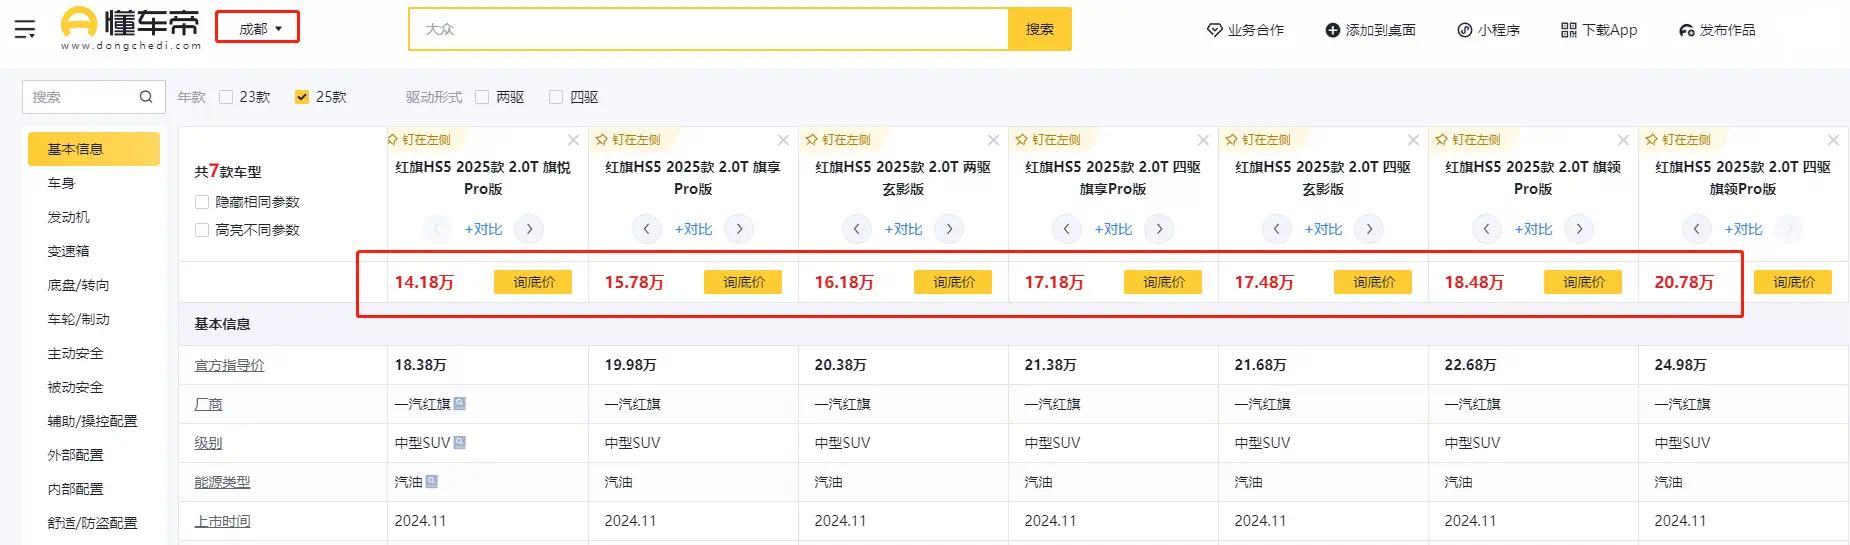Focus the 大众 search input box
The image size is (1850, 545).
pos(708,29)
